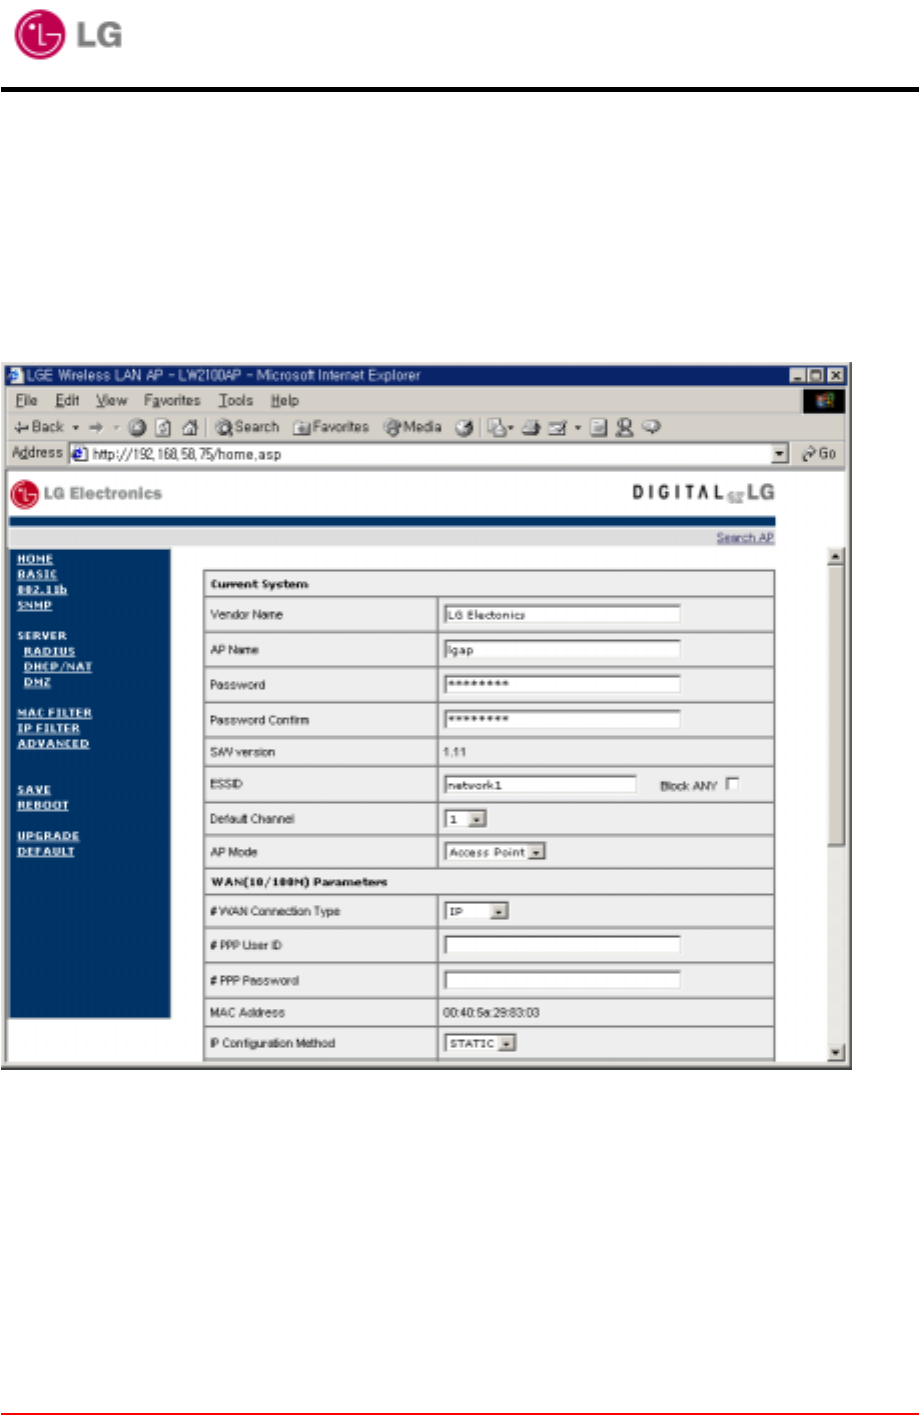This screenshot has height=1415, width=919.
Task: Open the BASIC sidebar link
Action: 37,574
